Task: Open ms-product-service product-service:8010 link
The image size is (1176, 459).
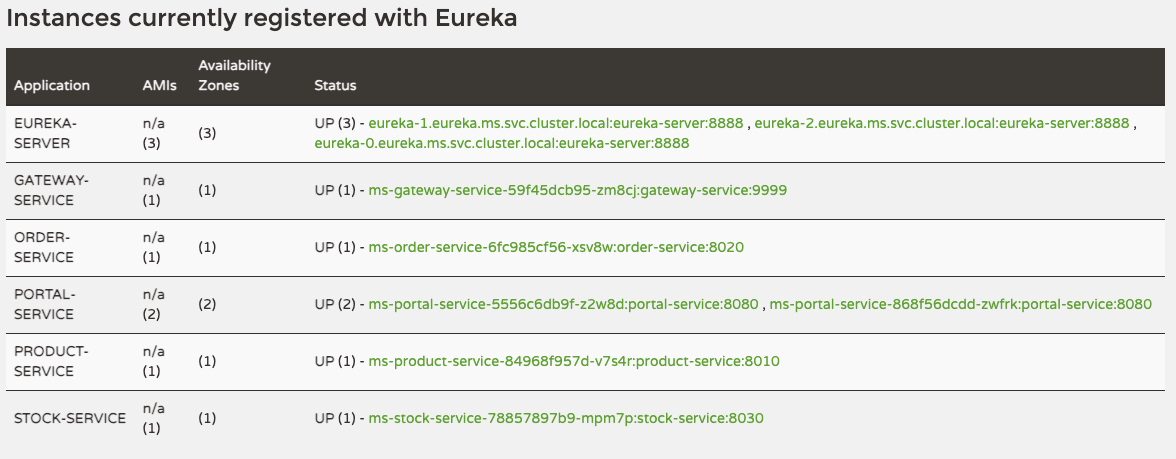Action: coord(574,362)
